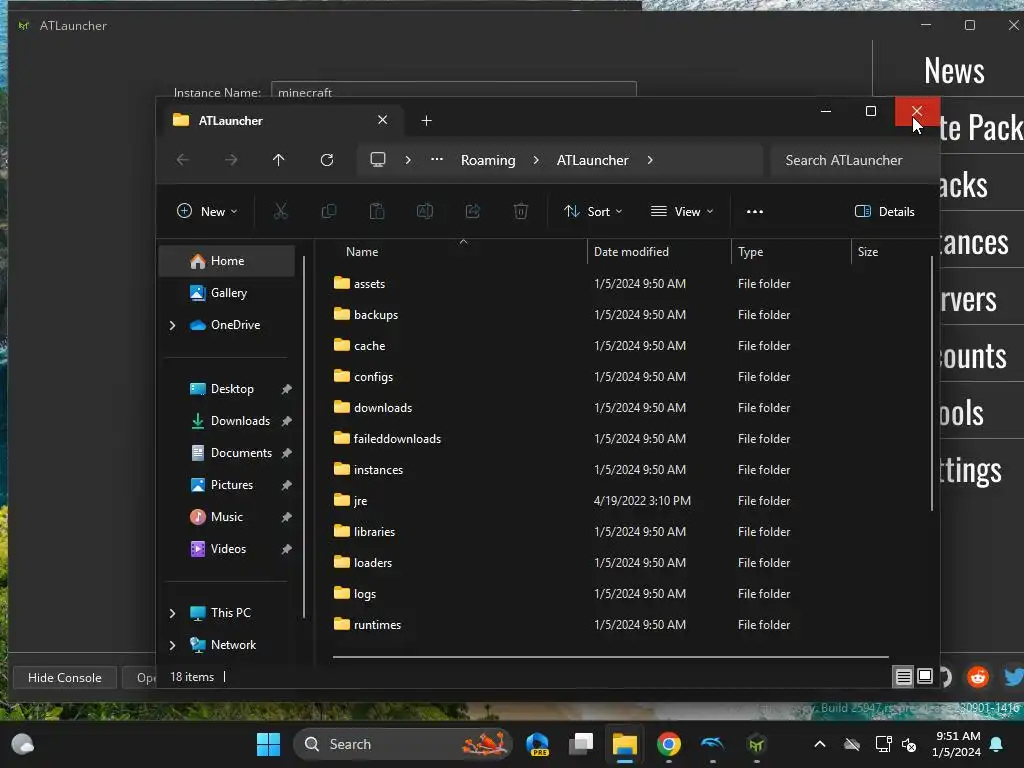Viewport: 1024px width, 768px height.
Task: Open the Sort dropdown menu
Action: point(594,212)
